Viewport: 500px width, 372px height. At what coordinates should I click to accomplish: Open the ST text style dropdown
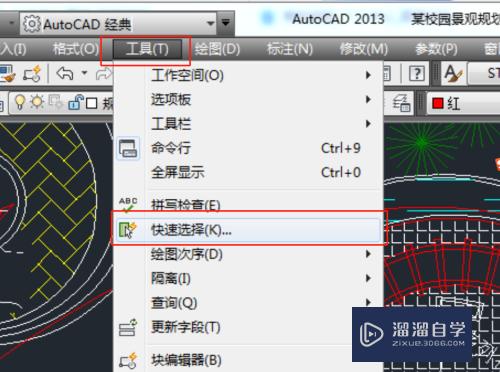pyautogui.click(x=485, y=73)
